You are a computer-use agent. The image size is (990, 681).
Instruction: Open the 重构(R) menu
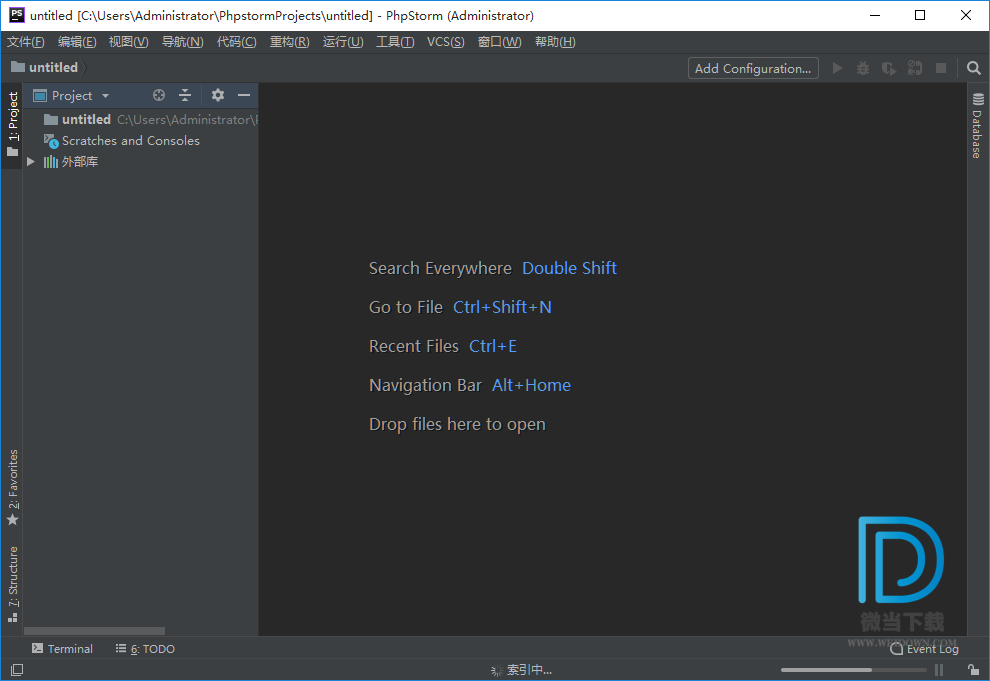[290, 42]
